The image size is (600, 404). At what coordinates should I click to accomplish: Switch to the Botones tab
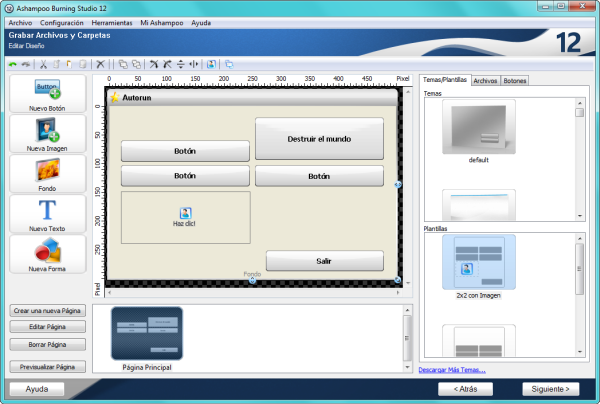click(515, 81)
